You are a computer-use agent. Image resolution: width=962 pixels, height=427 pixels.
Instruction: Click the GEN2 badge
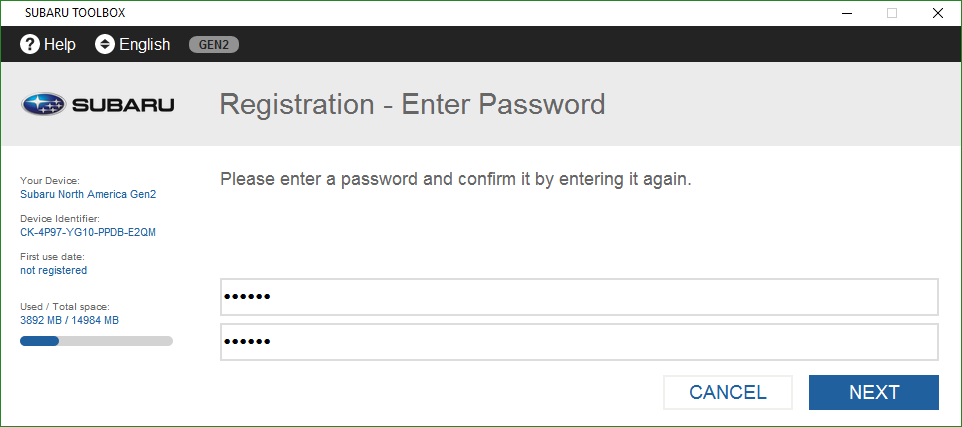point(214,44)
